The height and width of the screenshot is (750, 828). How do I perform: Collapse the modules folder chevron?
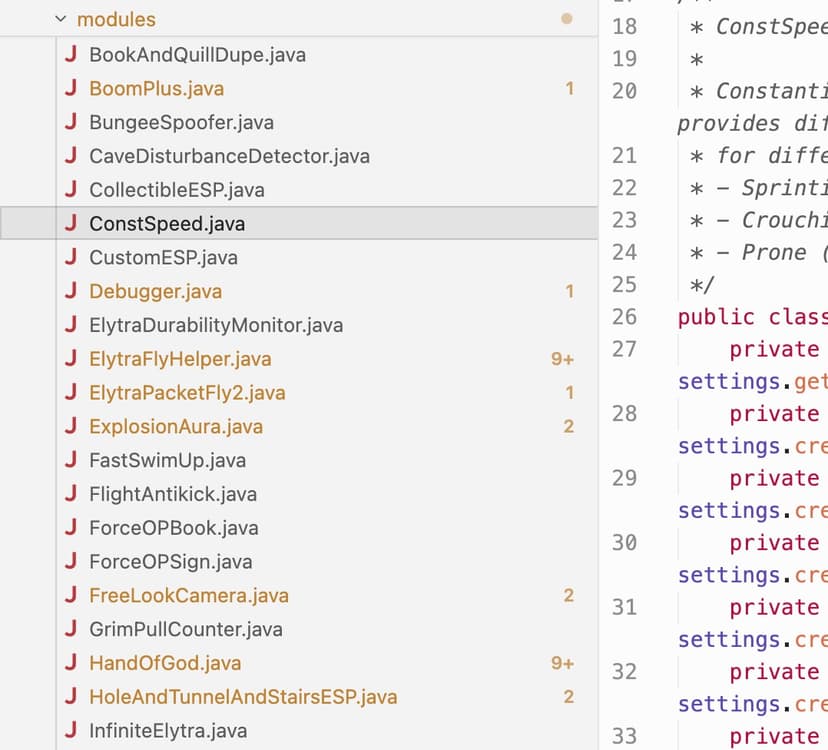point(61,19)
